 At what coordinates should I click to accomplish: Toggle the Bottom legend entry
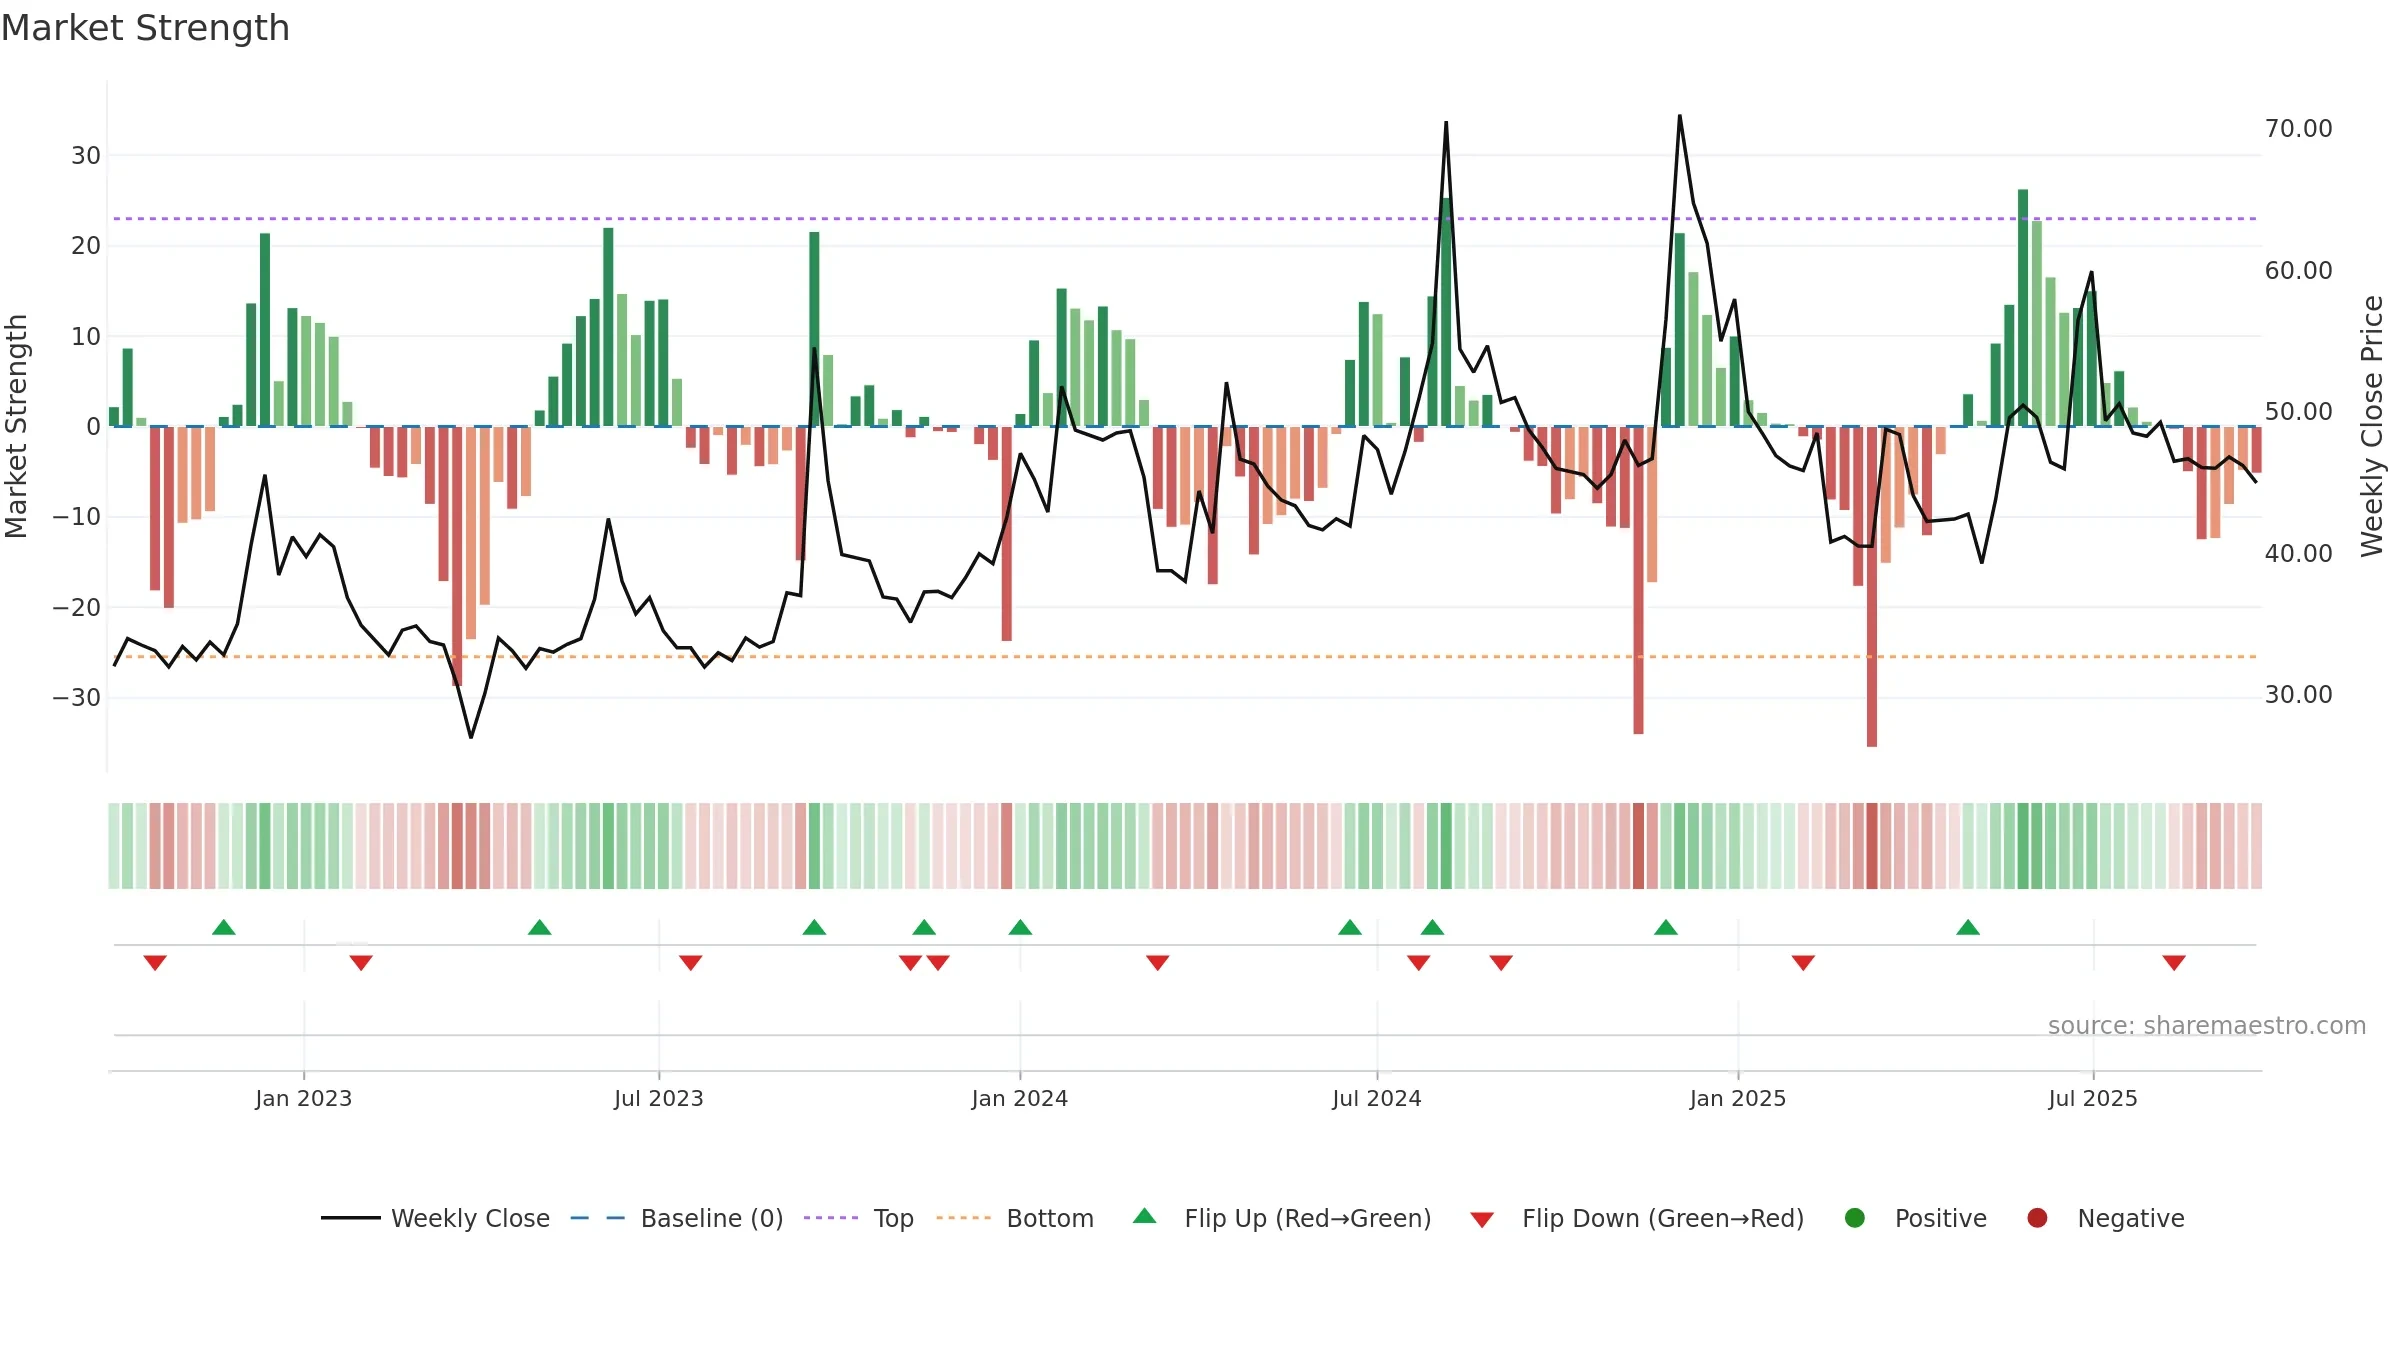pos(1015,1218)
